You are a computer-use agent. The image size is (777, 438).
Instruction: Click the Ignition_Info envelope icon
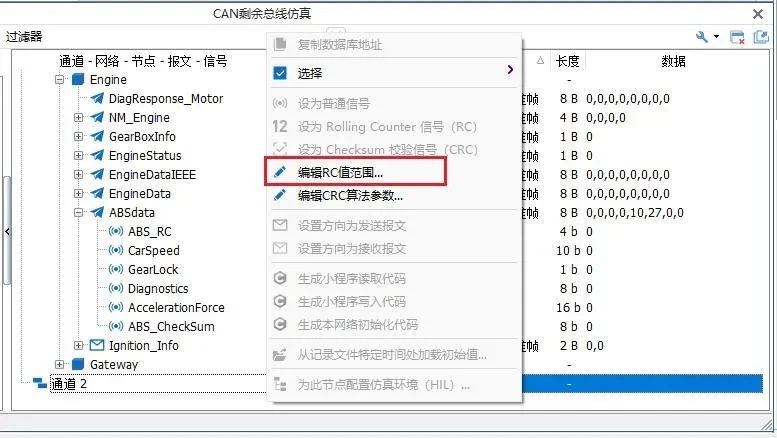pos(97,346)
